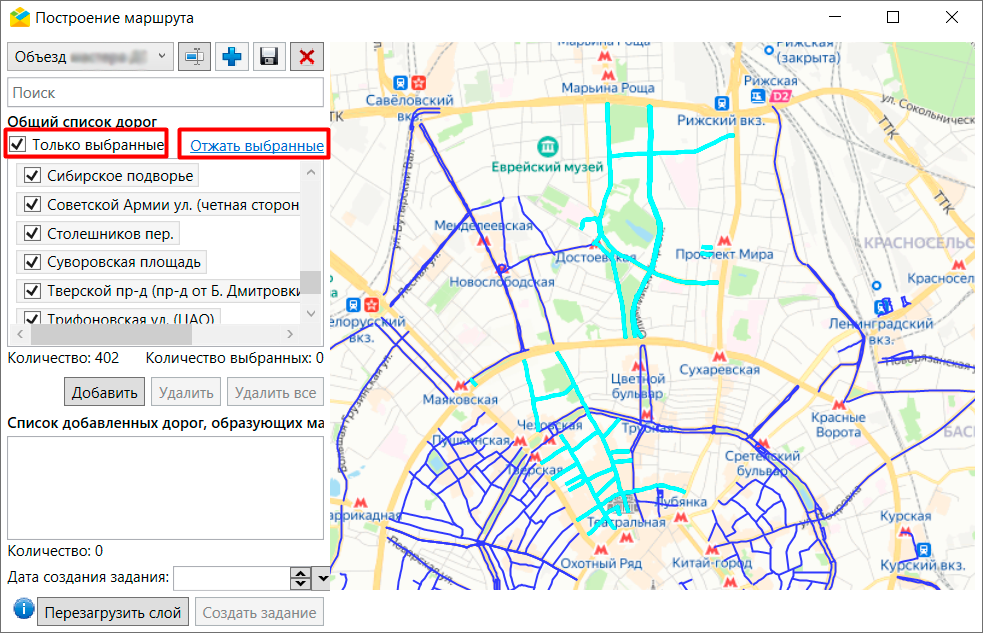Select the Советской Армии ул. list item
Screen dimensions: 983x633
[172, 205]
